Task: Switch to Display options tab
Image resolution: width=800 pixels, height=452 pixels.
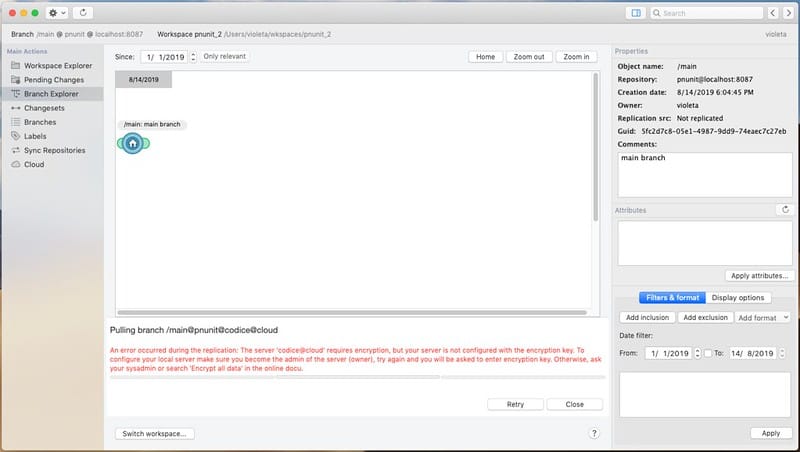Action: [738, 298]
